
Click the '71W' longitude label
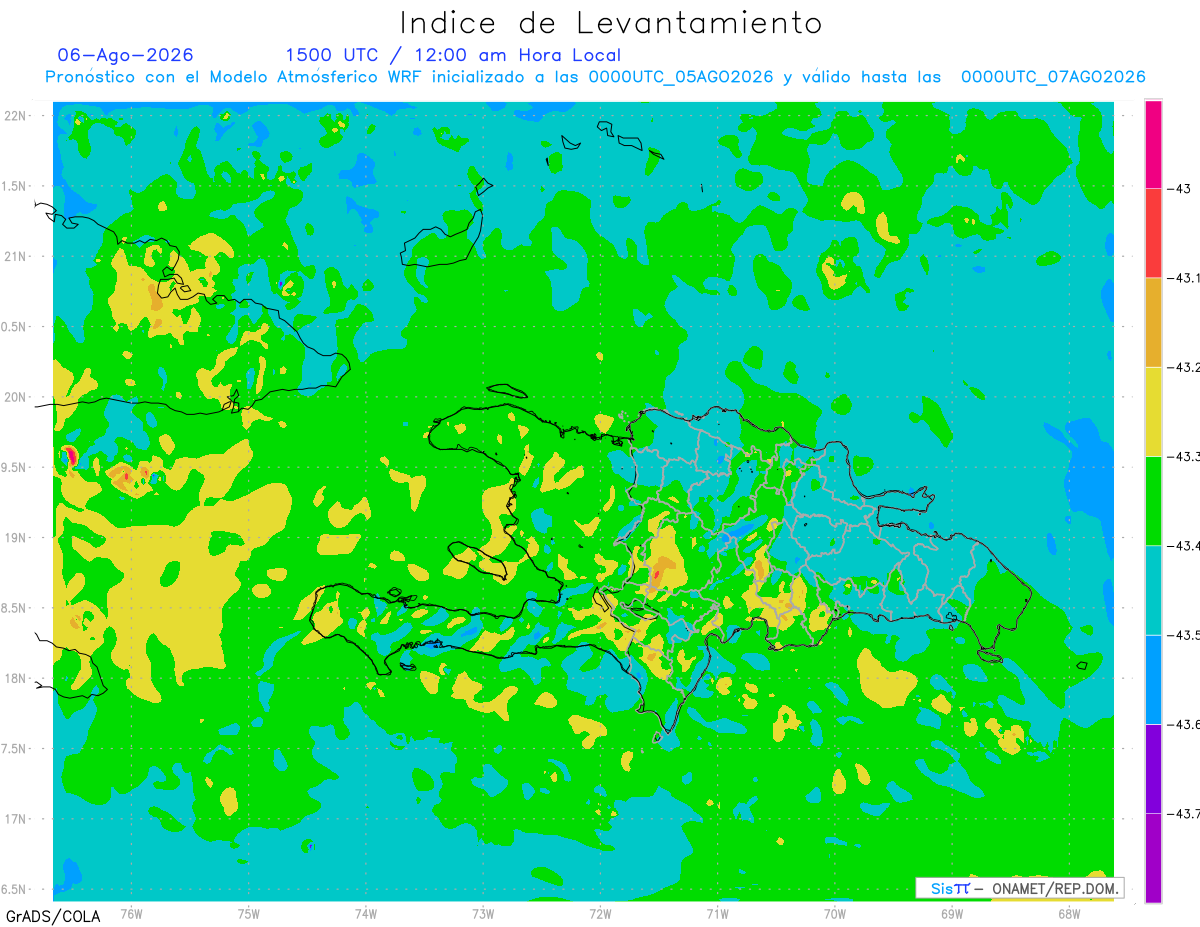tap(717, 914)
